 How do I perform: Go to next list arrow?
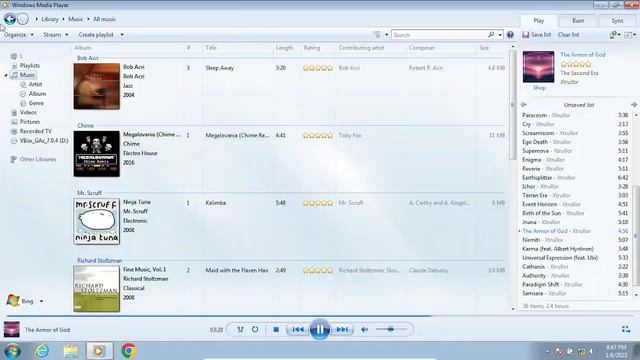point(634,105)
